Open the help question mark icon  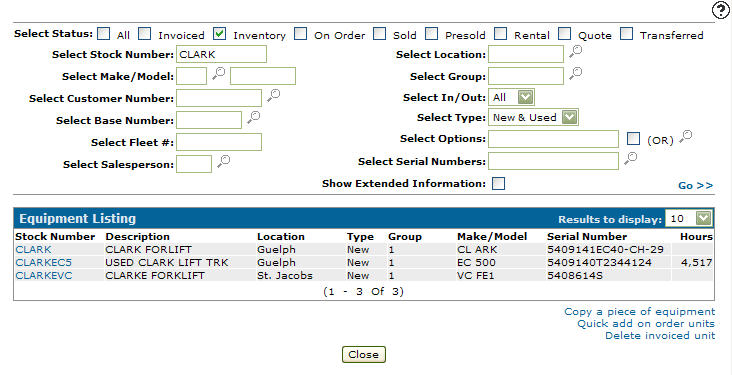tap(720, 10)
